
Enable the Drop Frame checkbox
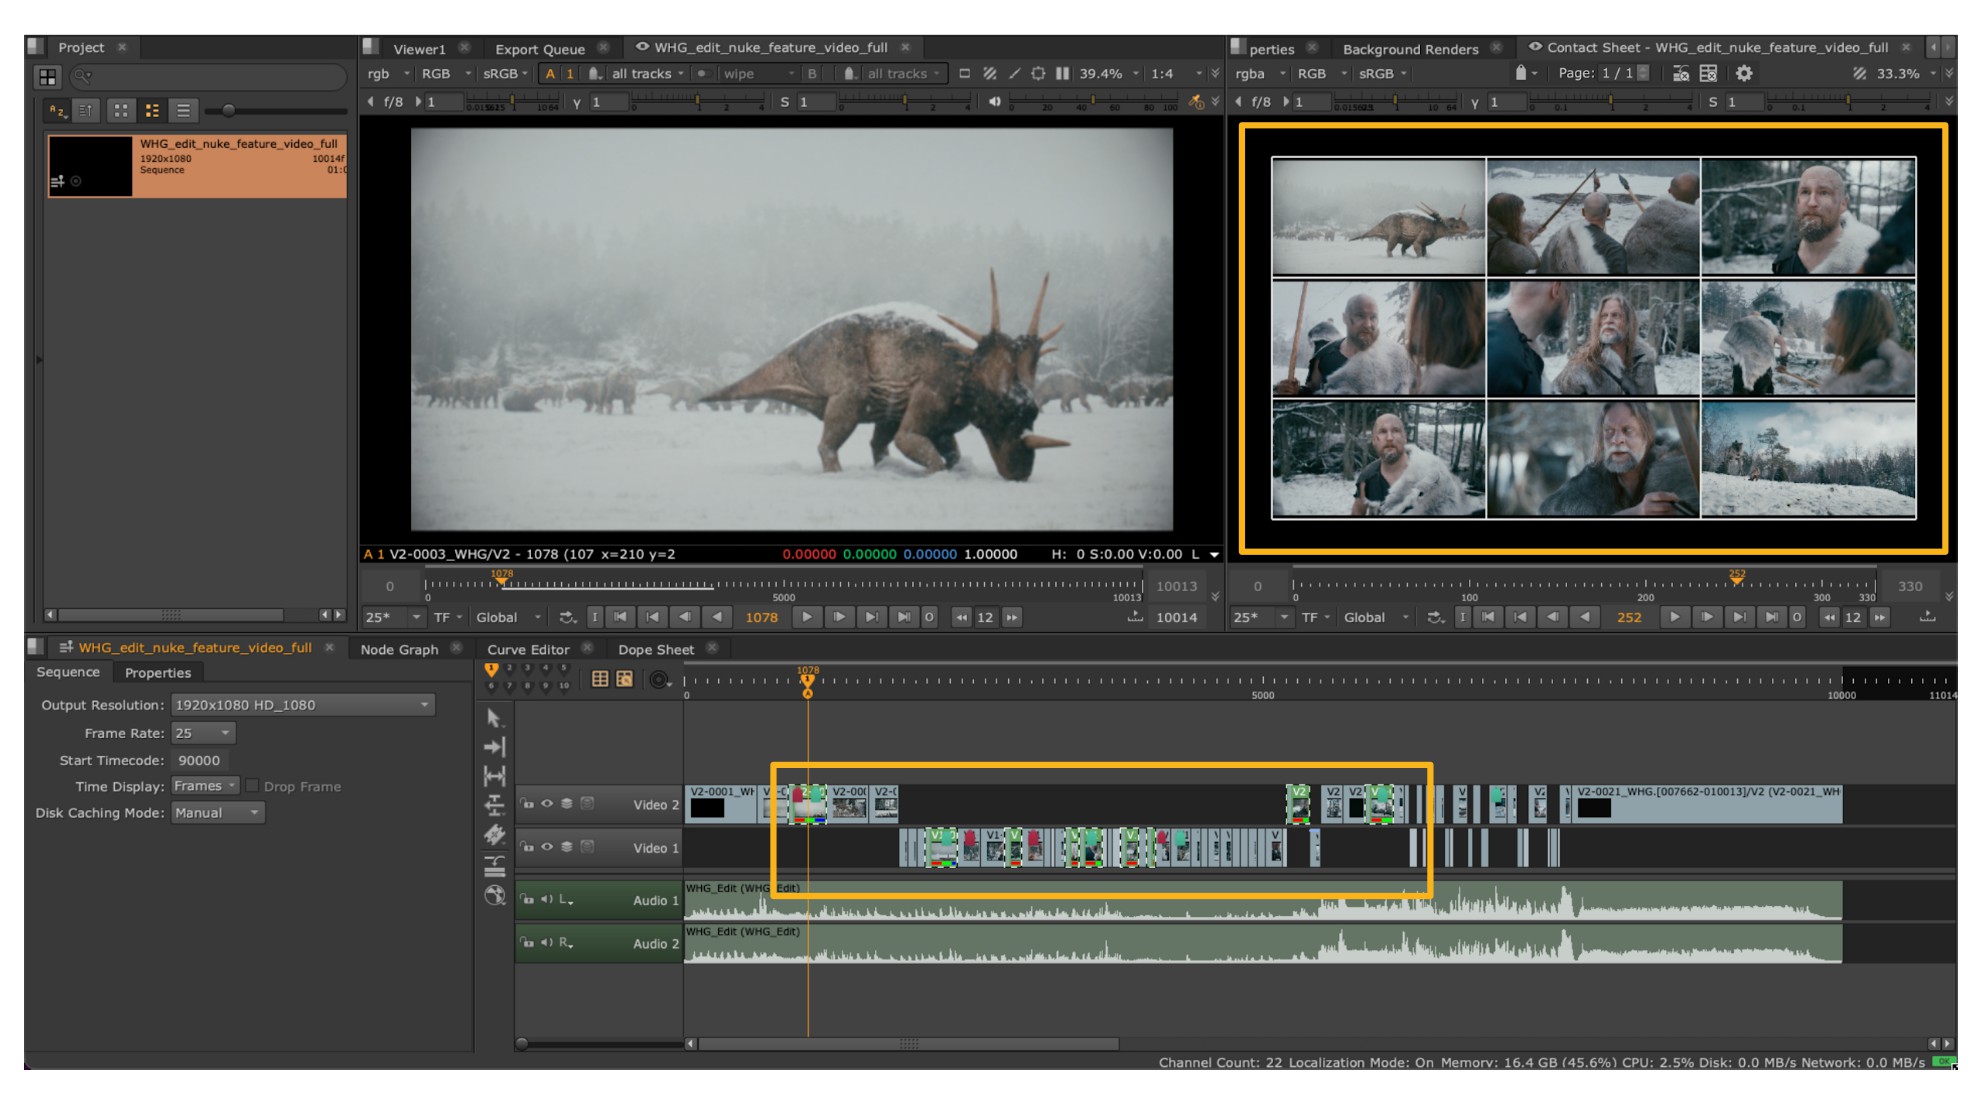pos(253,786)
